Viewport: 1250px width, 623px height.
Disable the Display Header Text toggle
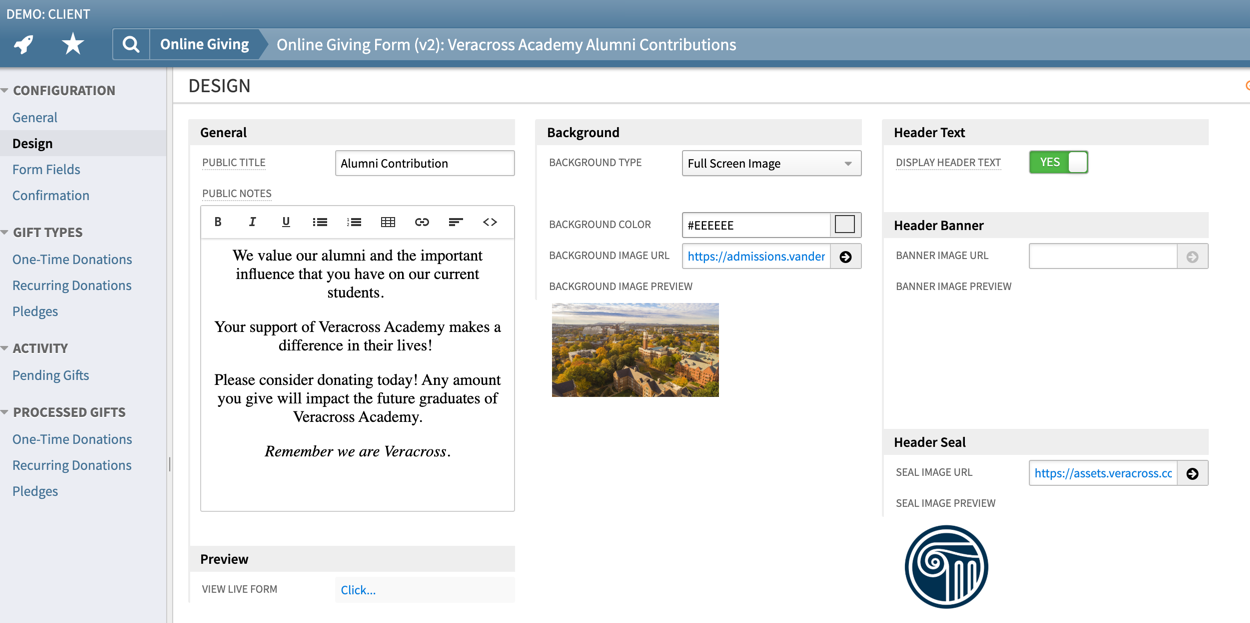pos(1058,161)
